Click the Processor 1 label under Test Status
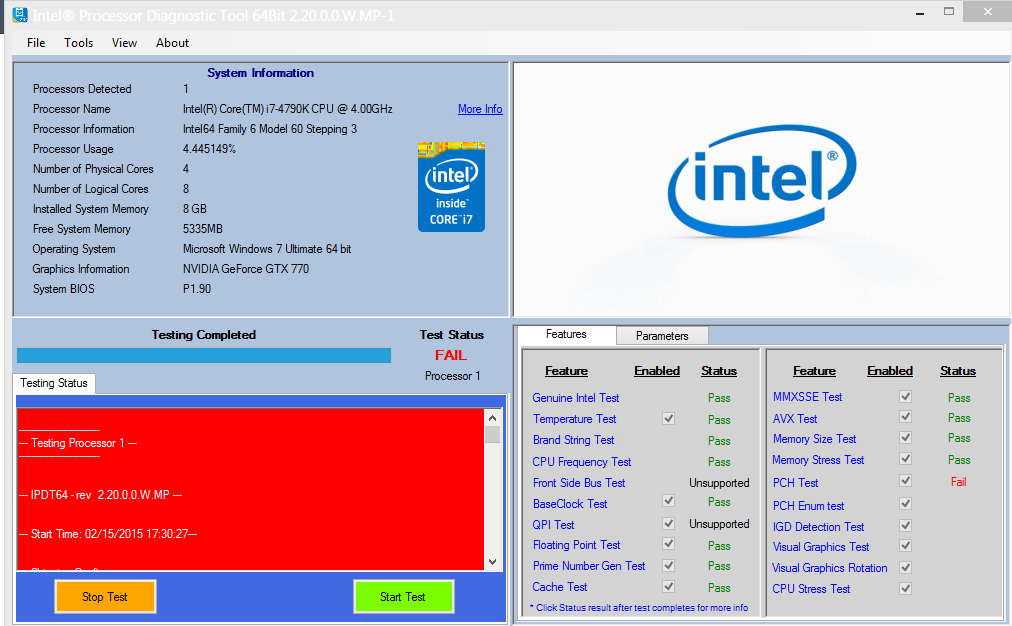Viewport: 1012px width, 626px height. tap(452, 376)
